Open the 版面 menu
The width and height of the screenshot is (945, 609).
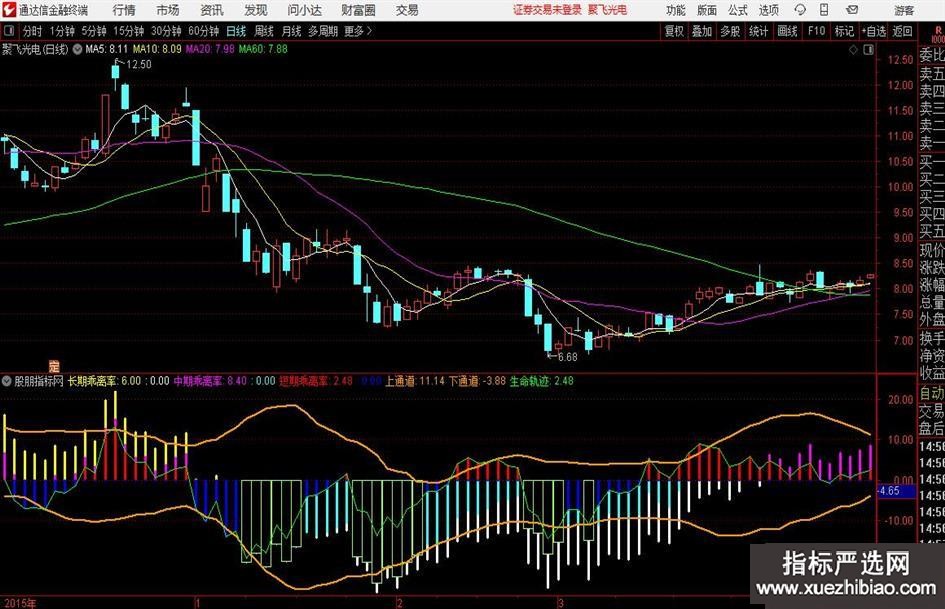tap(707, 10)
